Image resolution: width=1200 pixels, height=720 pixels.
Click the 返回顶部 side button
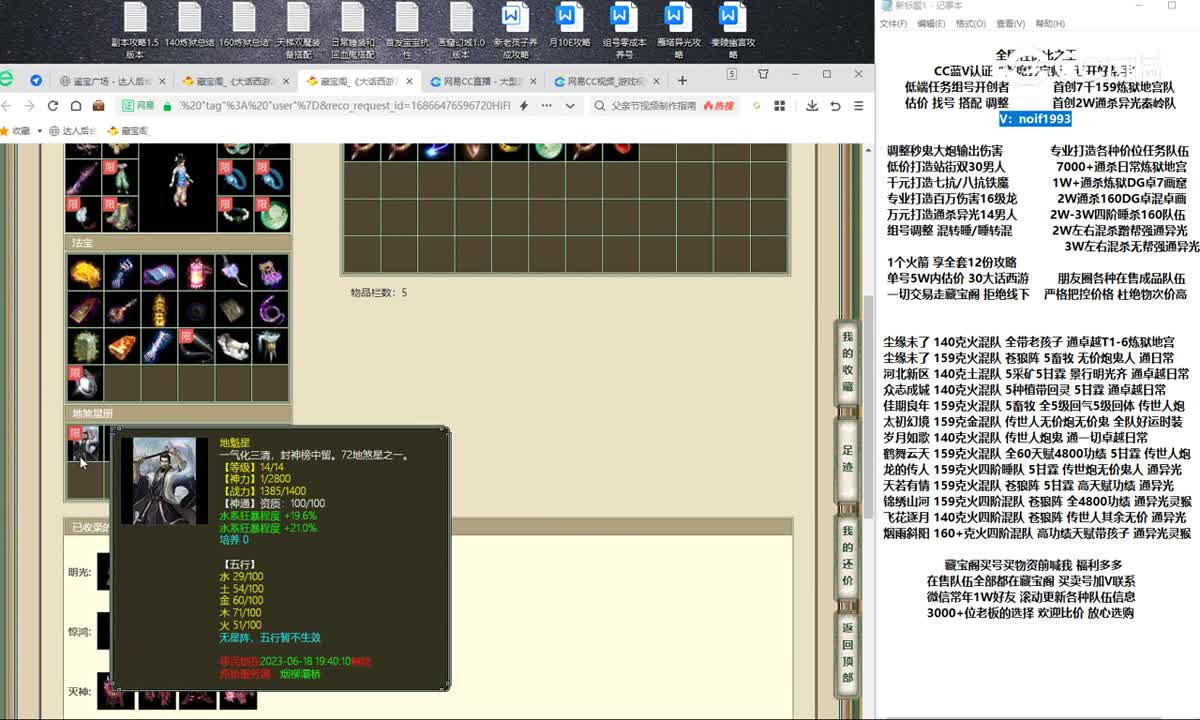click(847, 652)
